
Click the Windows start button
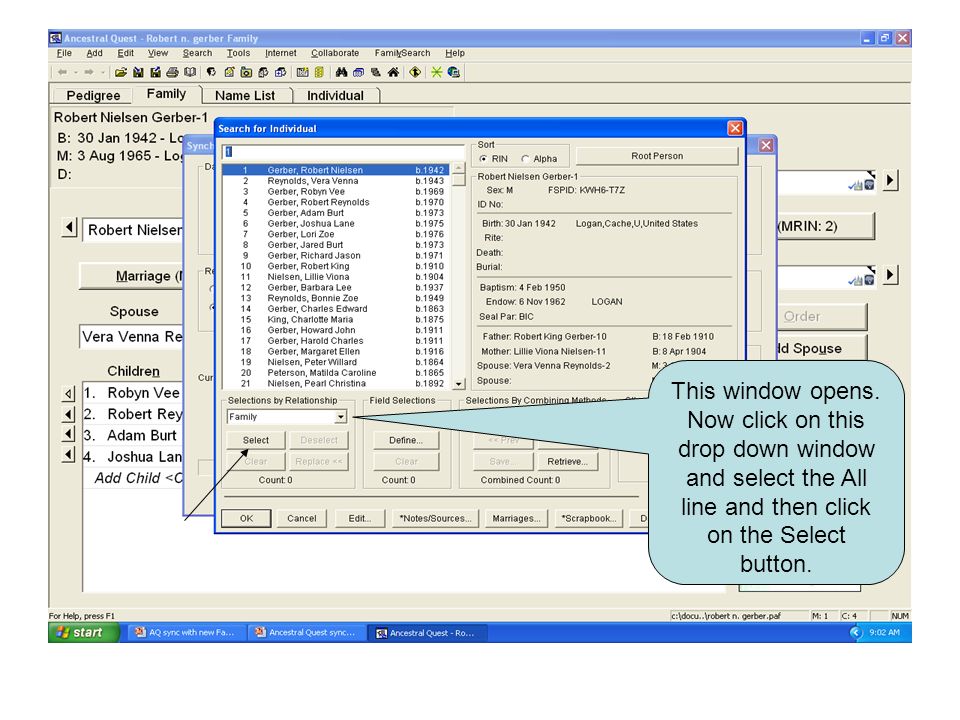(x=83, y=632)
